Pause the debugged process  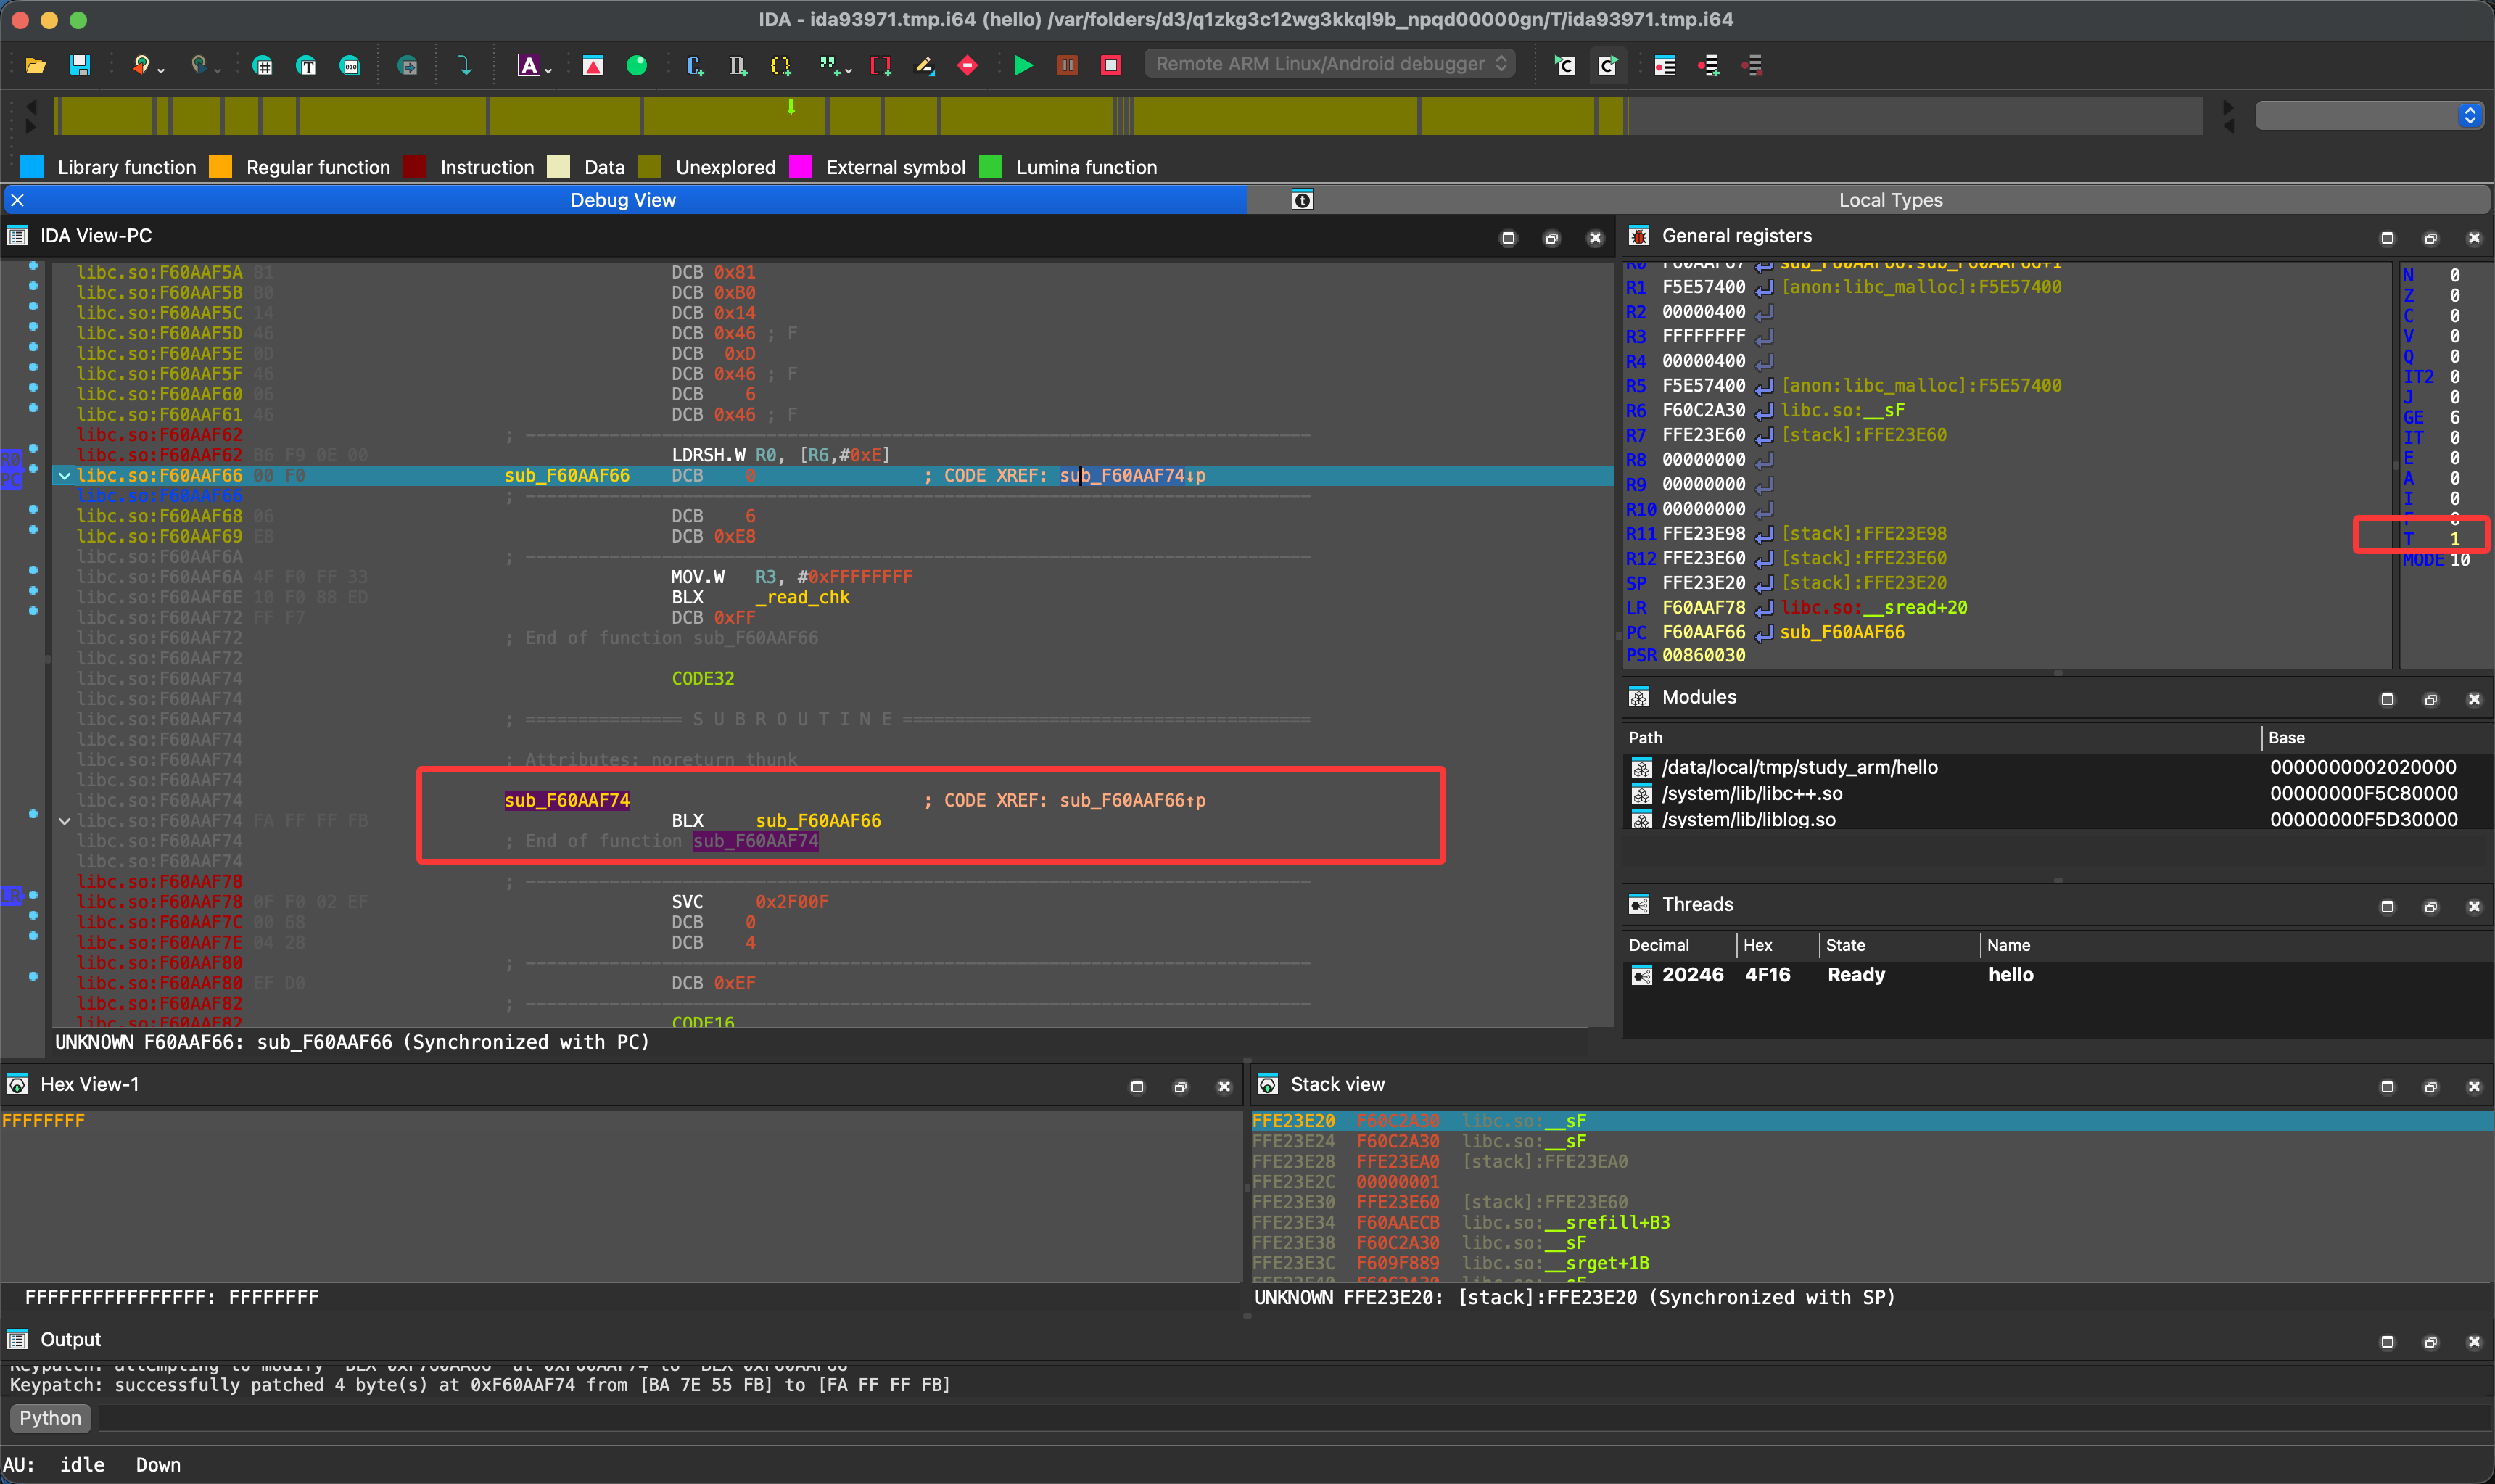click(x=1067, y=66)
